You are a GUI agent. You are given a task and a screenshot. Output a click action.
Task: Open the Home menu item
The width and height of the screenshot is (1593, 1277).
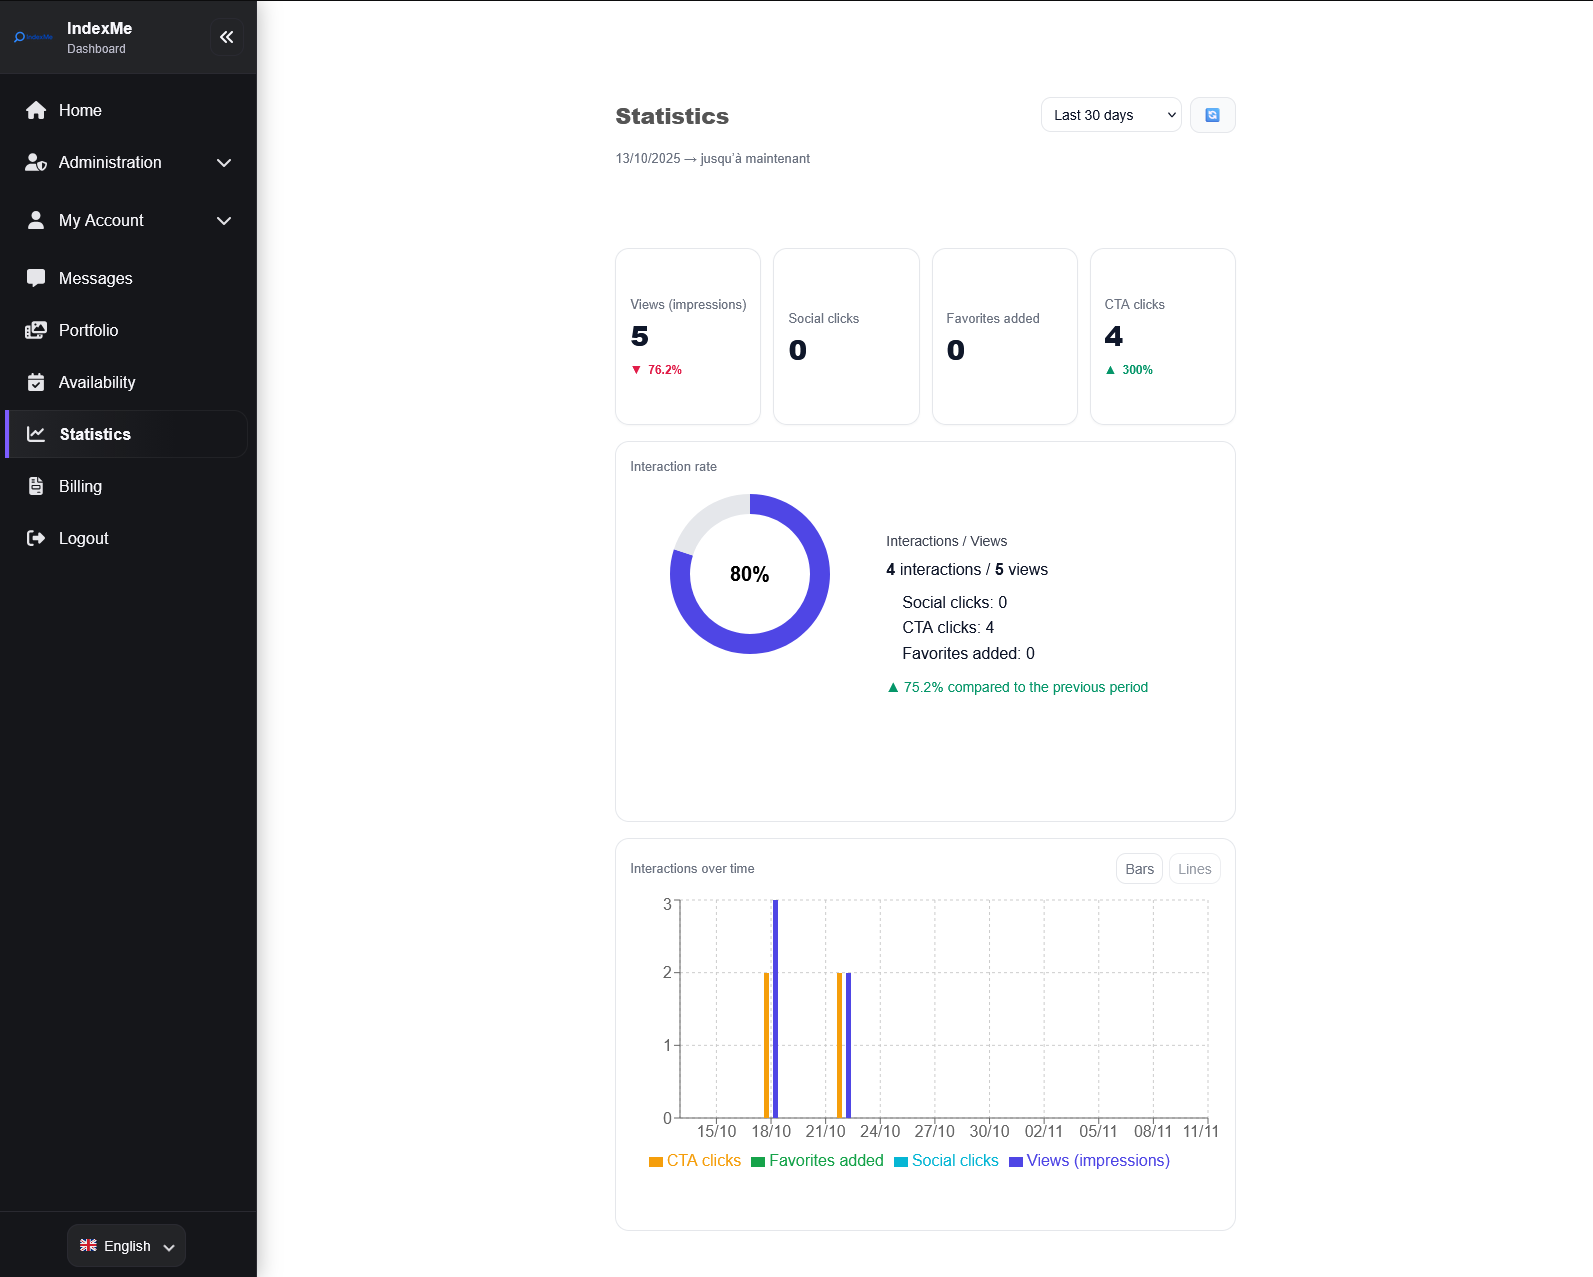coord(126,110)
